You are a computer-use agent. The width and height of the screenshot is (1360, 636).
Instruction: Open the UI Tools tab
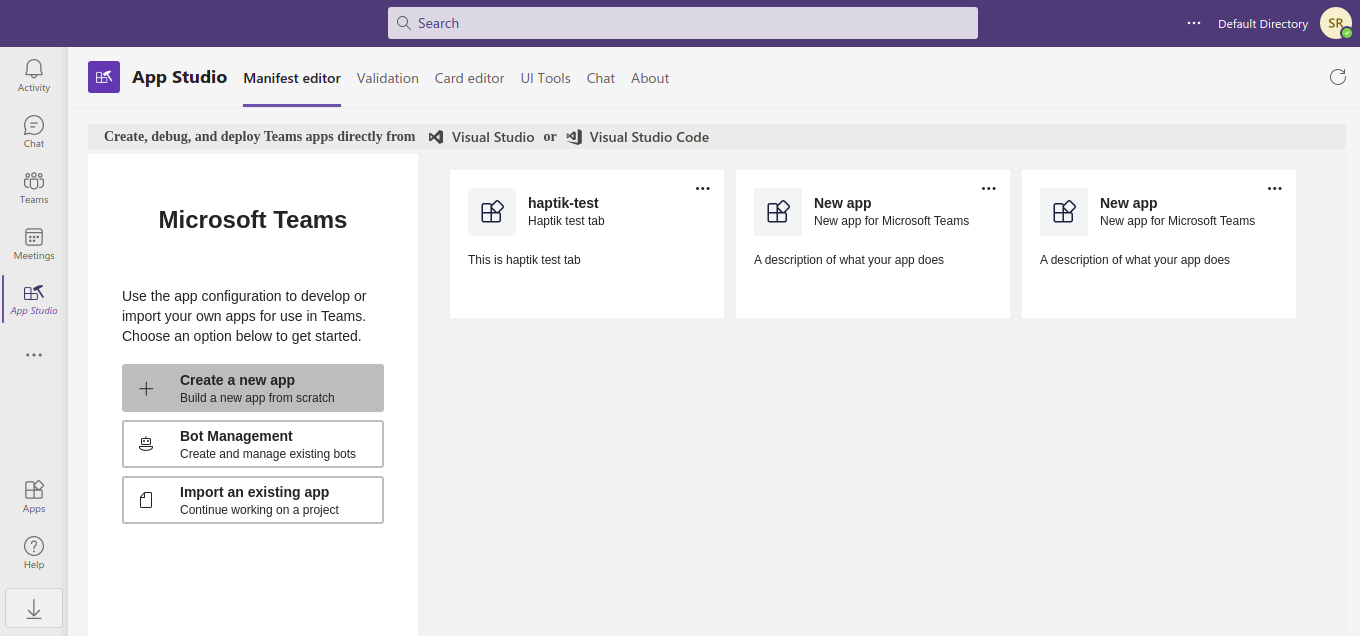click(x=546, y=78)
